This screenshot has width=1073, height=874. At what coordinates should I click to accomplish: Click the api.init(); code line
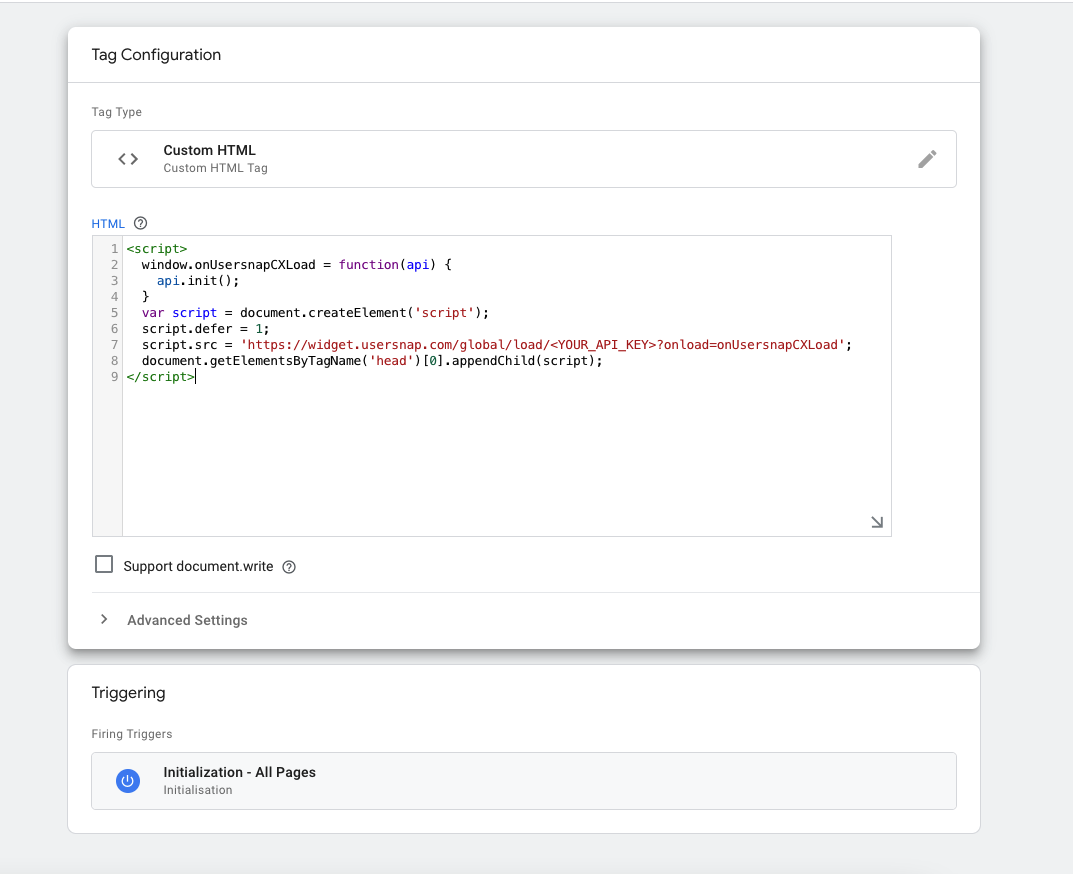coord(198,281)
